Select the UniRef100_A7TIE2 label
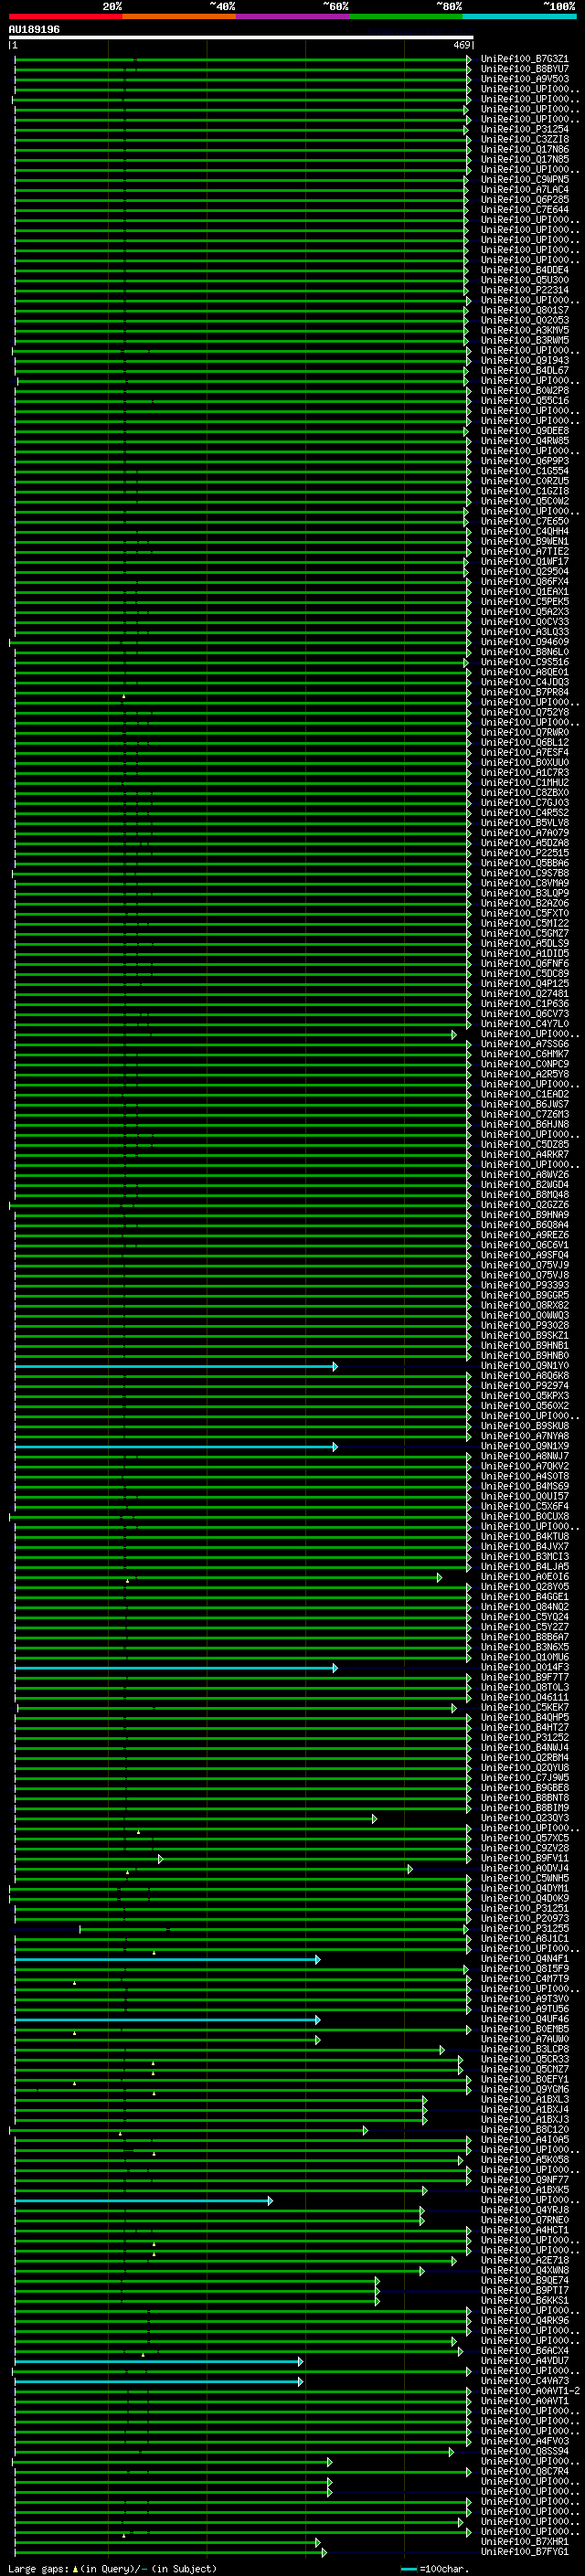This screenshot has height=2576, width=585. coord(525,551)
